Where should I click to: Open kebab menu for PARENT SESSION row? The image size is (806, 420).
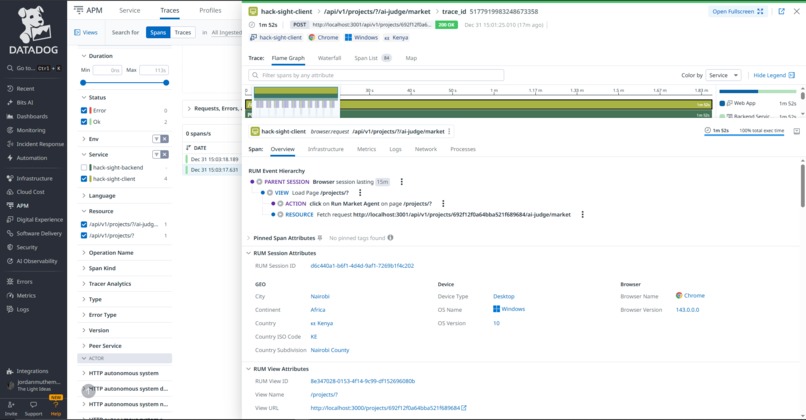pos(401,182)
